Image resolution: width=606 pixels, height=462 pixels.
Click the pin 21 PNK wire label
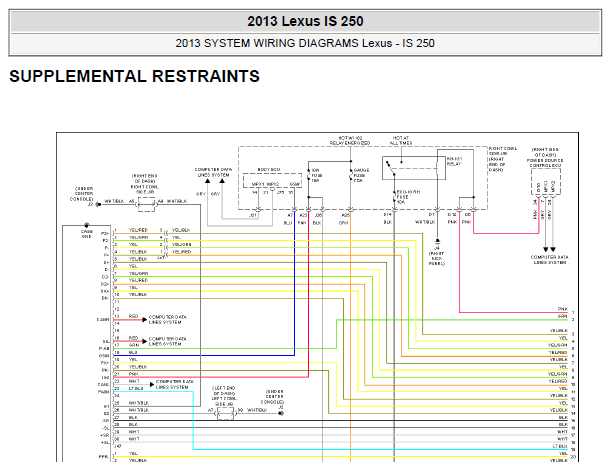click(133, 374)
